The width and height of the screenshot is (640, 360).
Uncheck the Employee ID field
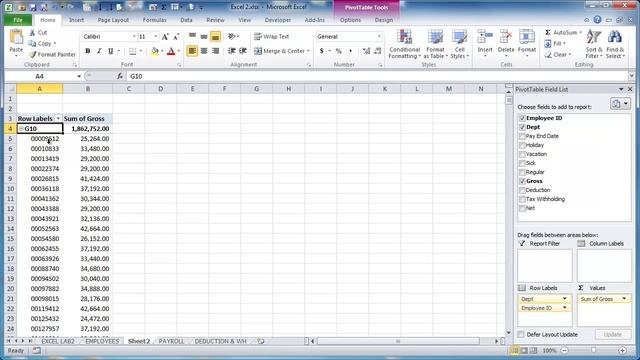coord(522,118)
